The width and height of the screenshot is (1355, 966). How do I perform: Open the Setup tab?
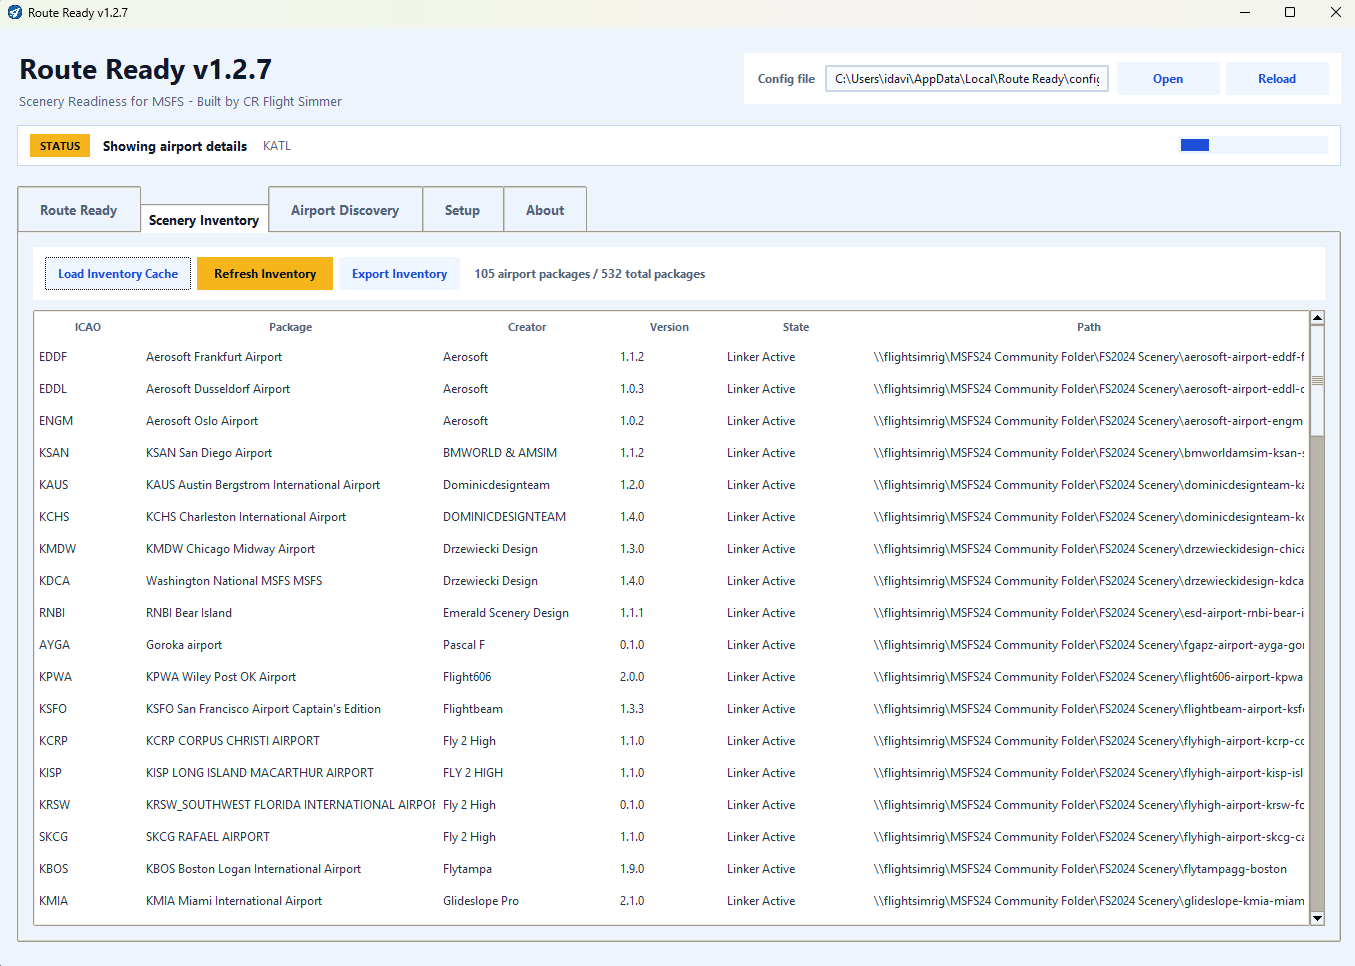click(462, 210)
